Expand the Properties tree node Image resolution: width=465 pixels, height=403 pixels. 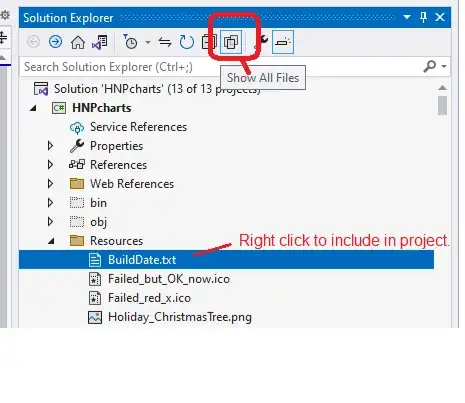pyautogui.click(x=50, y=146)
